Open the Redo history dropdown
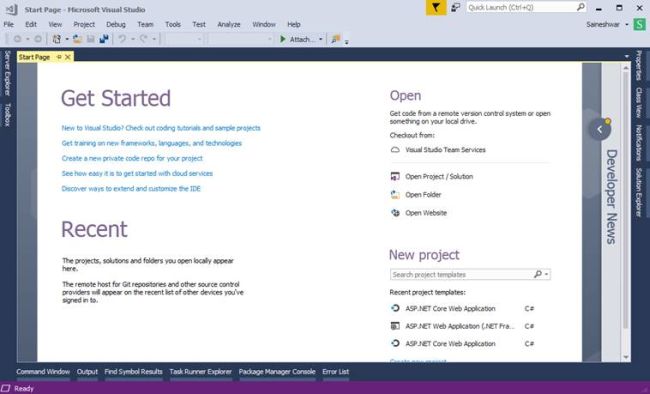 153,39
